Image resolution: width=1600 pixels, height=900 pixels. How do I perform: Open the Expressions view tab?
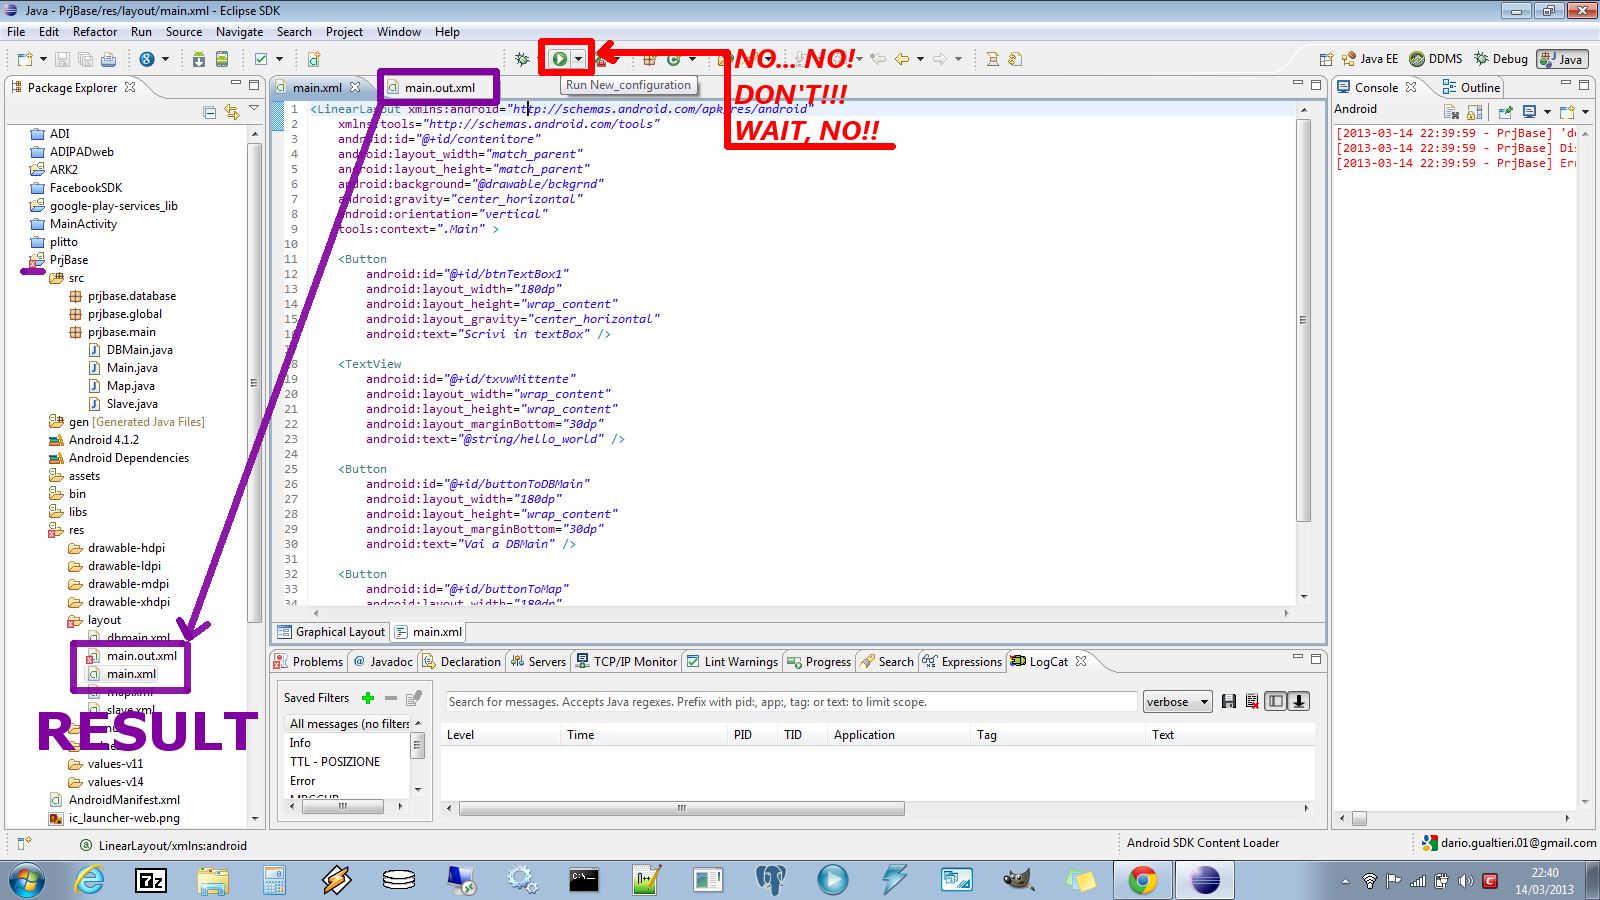[962, 662]
